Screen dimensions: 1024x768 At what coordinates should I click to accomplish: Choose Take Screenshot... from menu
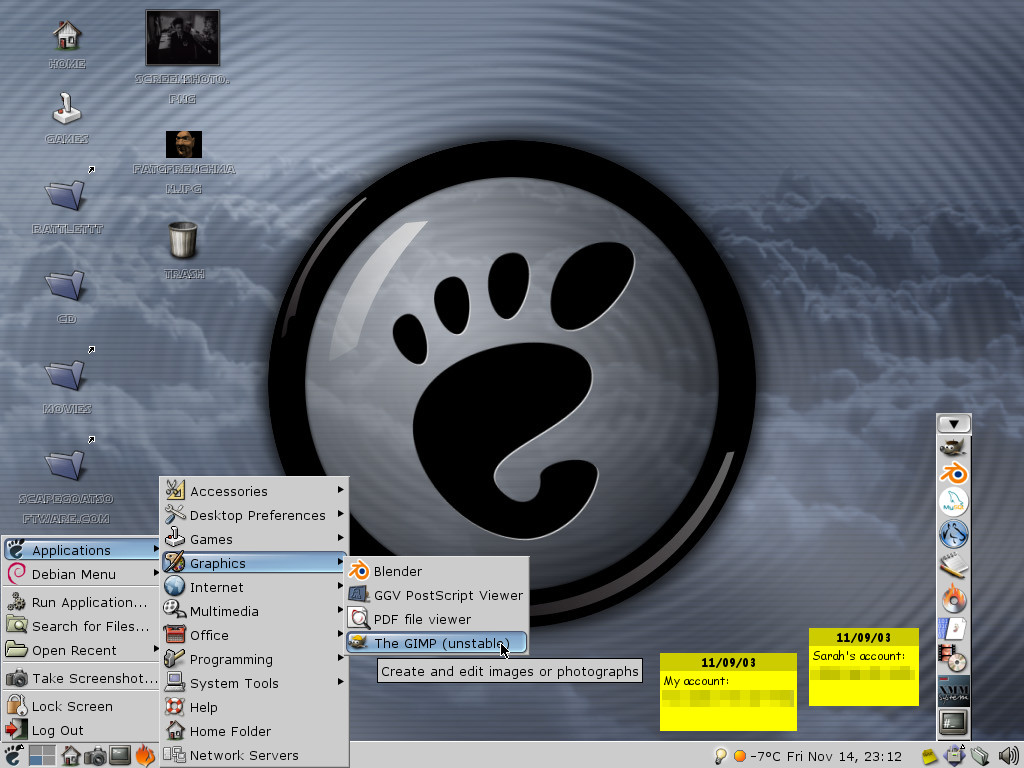[x=82, y=679]
